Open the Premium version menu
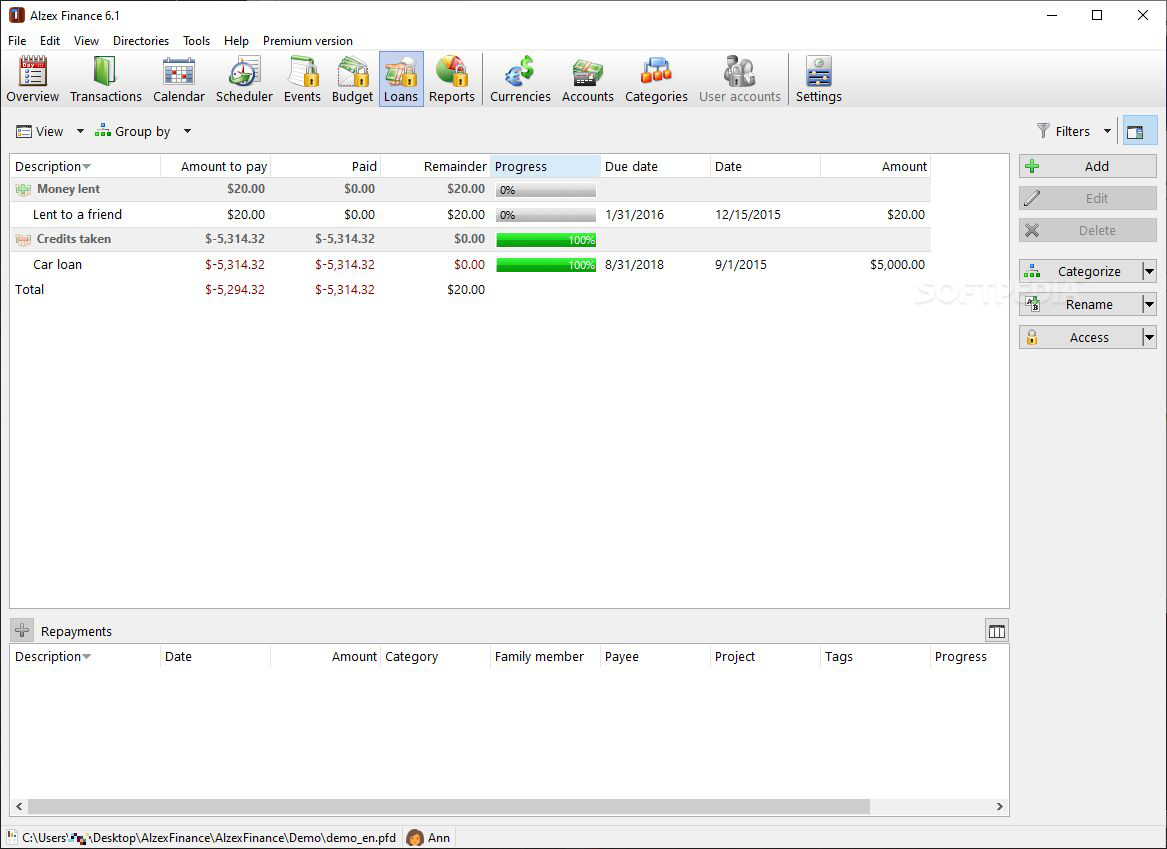The image size is (1167, 849). click(307, 41)
